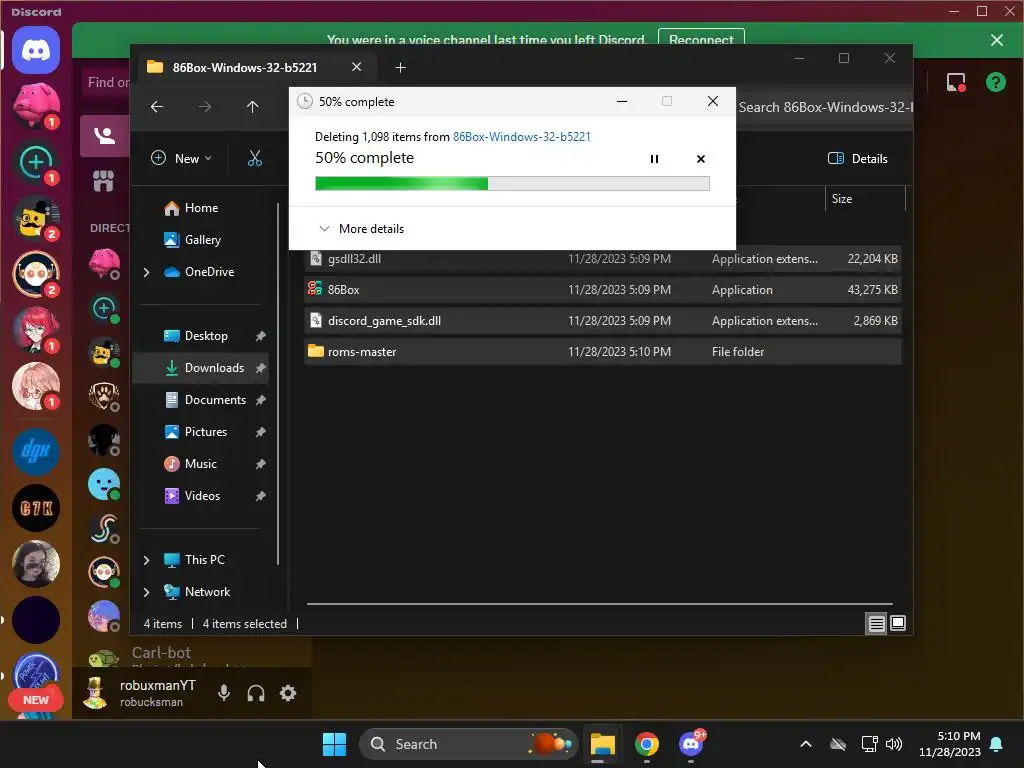The height and width of the screenshot is (768, 1024).
Task: Open Google Chrome from taskbar
Action: (x=647, y=744)
